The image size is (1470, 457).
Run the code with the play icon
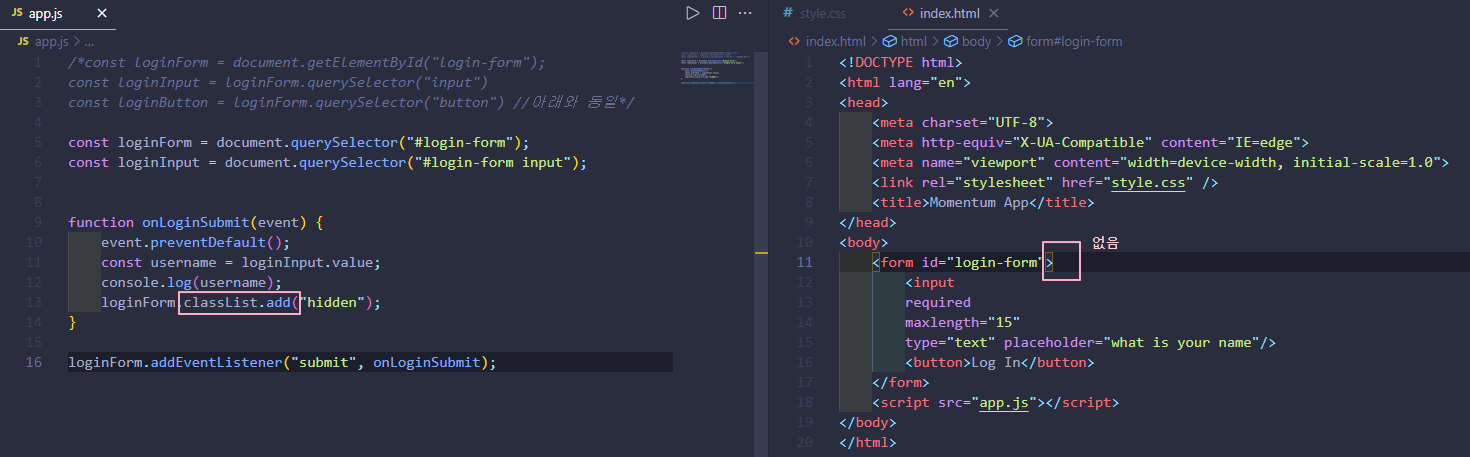click(x=692, y=13)
